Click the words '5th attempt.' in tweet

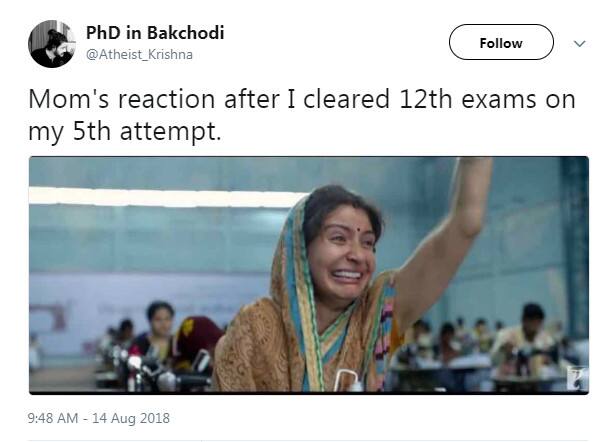click(147, 132)
